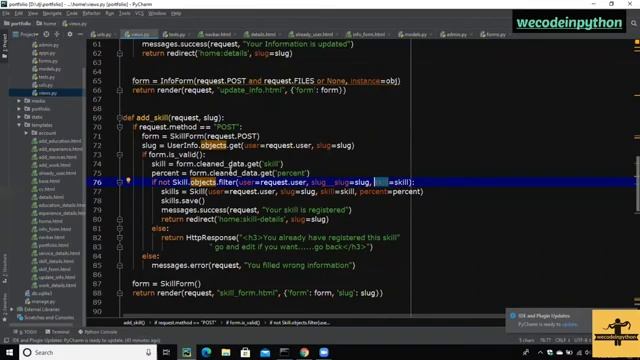Image resolution: width=640 pixels, height=360 pixels.
Task: Open the Run menu
Action: coord(109,13)
